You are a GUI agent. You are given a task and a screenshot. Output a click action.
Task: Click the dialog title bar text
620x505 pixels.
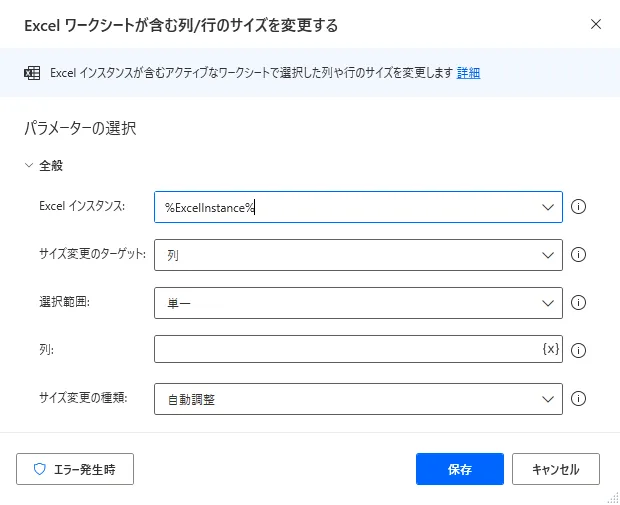click(180, 24)
